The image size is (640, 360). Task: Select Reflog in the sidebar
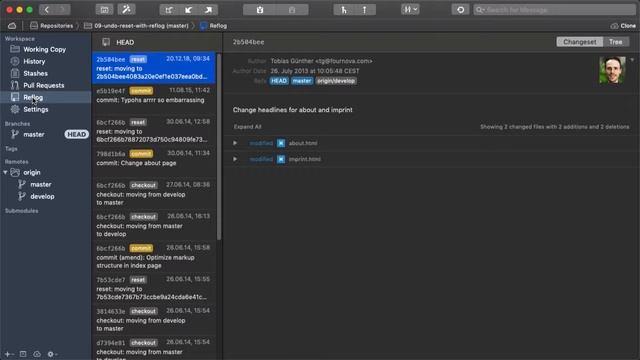pos(45,97)
